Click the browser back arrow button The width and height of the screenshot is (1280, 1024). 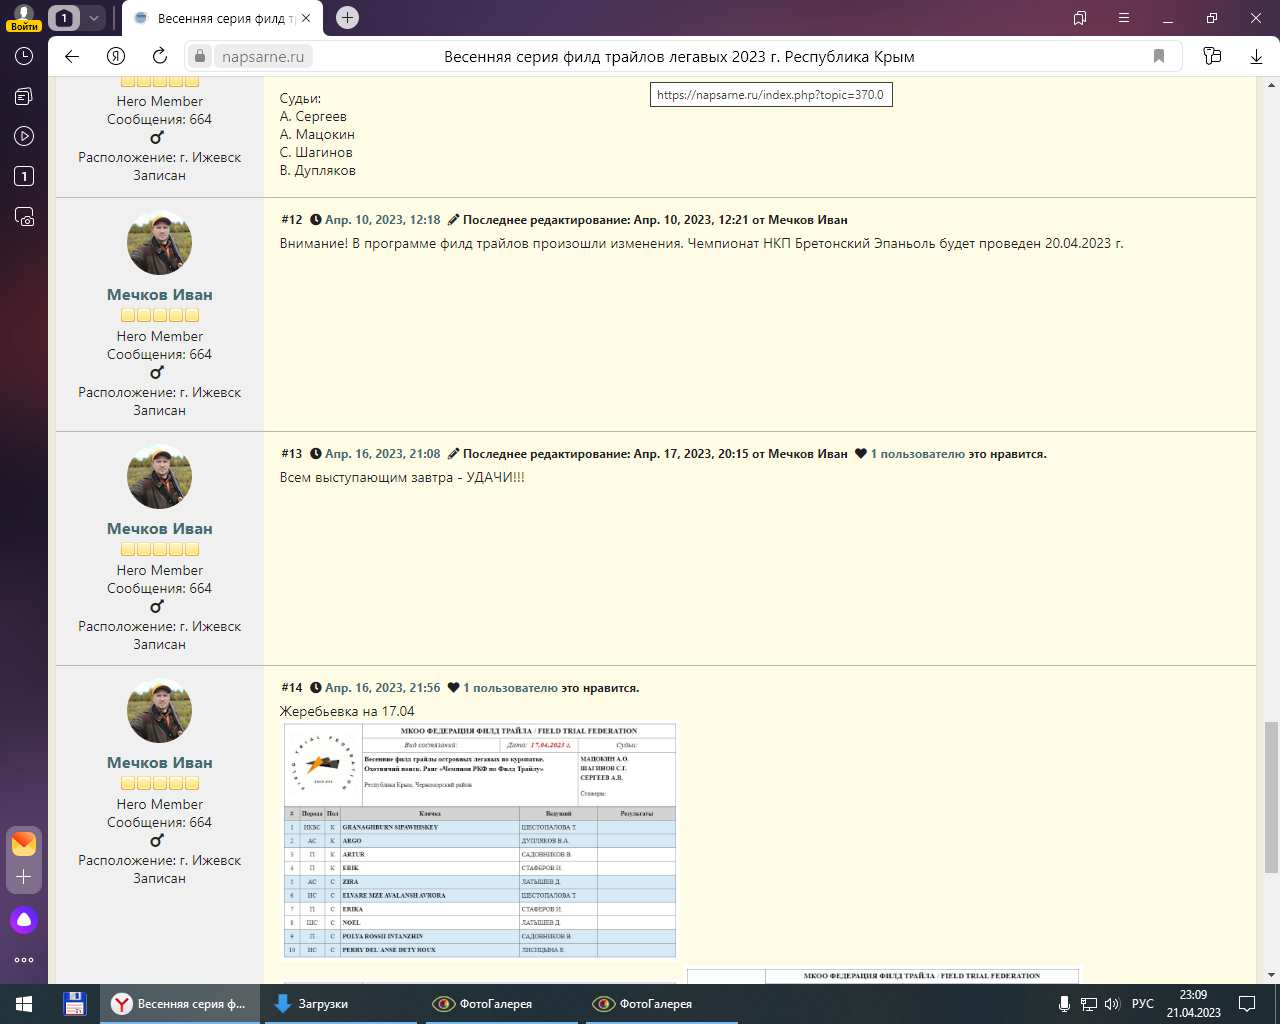(72, 56)
